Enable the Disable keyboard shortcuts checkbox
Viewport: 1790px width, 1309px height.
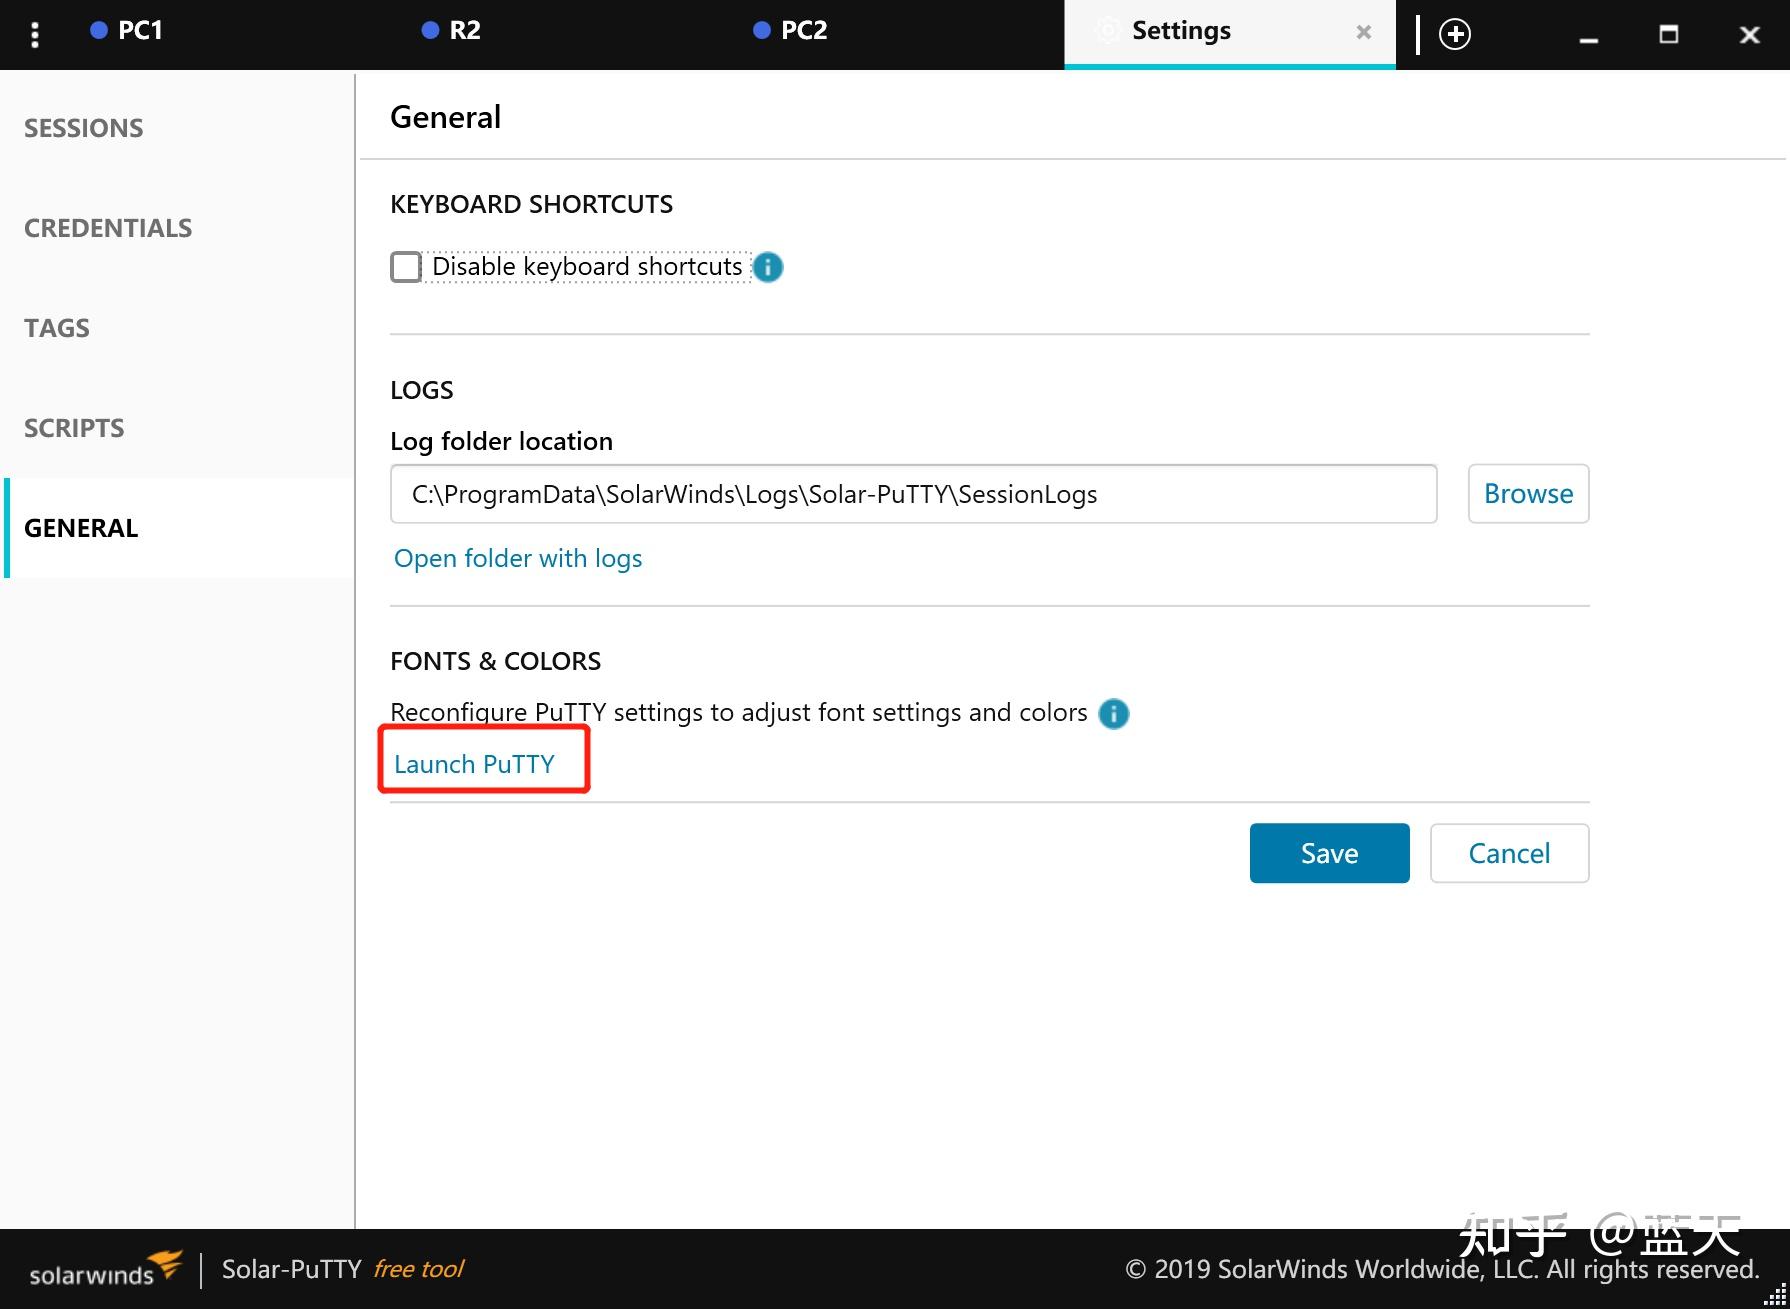[405, 267]
